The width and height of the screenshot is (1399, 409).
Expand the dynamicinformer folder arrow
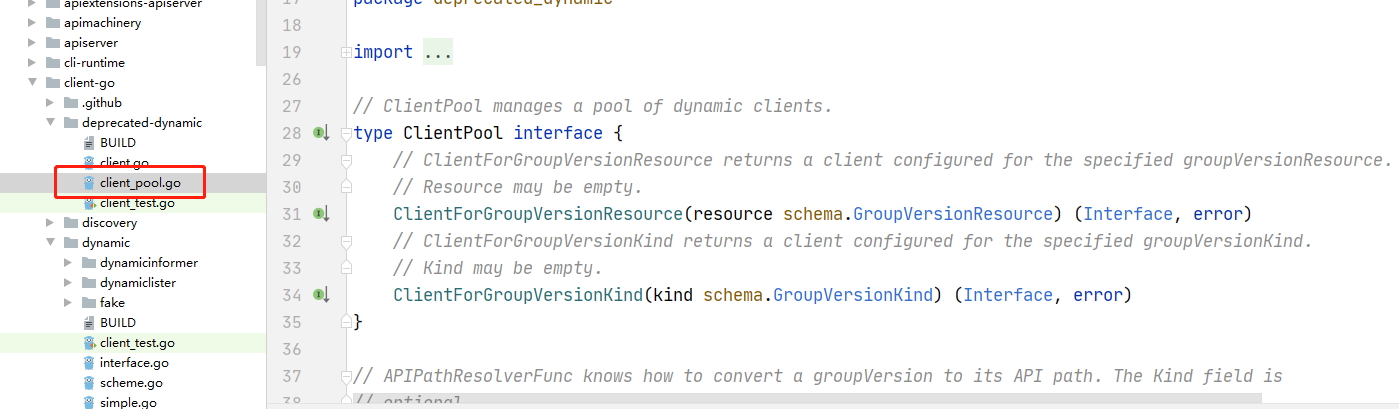coord(68,263)
